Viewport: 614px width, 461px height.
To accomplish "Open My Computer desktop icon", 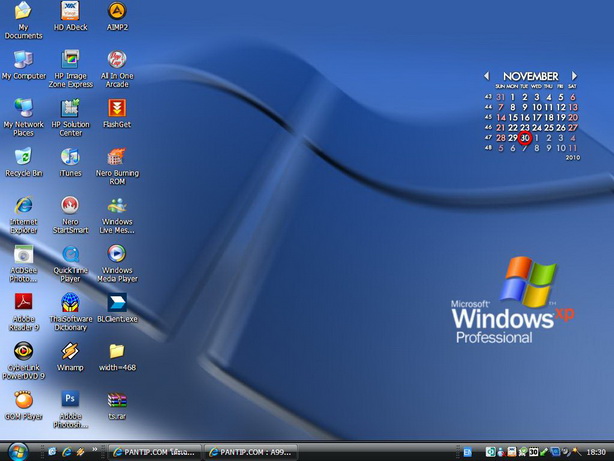I will pos(23,60).
